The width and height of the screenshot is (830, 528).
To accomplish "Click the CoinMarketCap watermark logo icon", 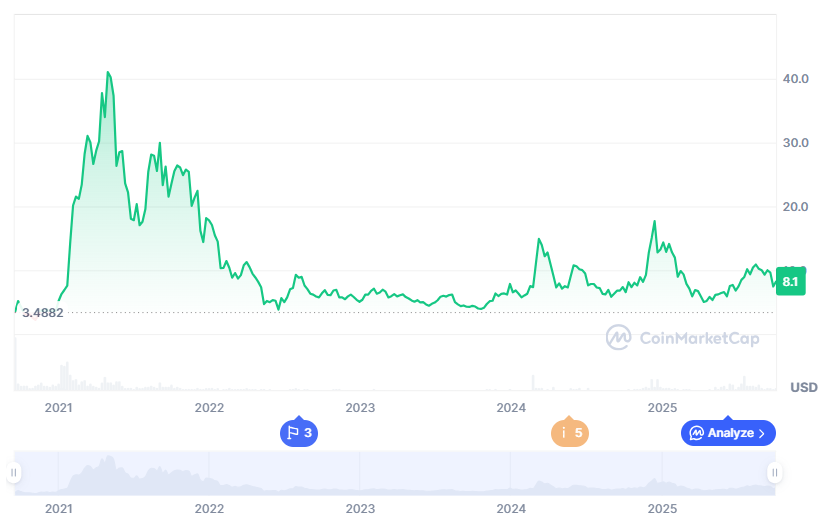I will coord(618,338).
